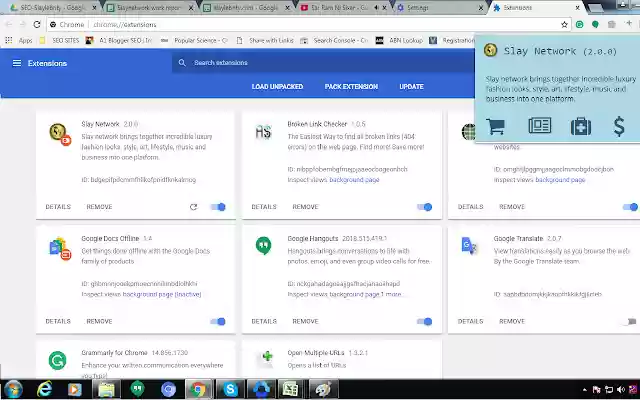Open Google Hangouts background page link
Viewport: 640px width, 400px height.
click(x=354, y=294)
